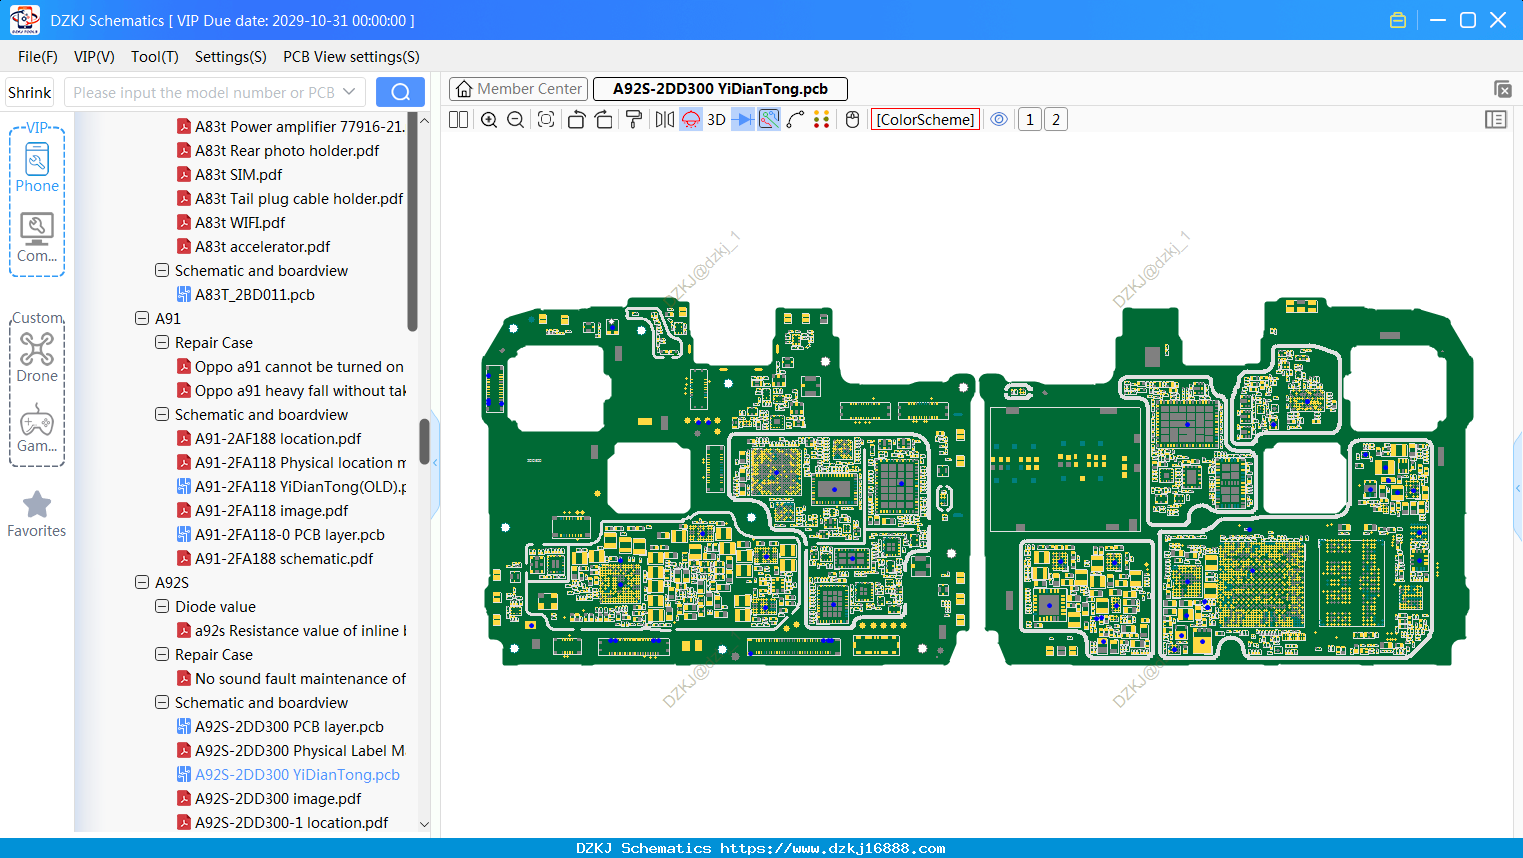Click the colored dots grid icon
This screenshot has height=858, width=1523.
pyautogui.click(x=822, y=120)
